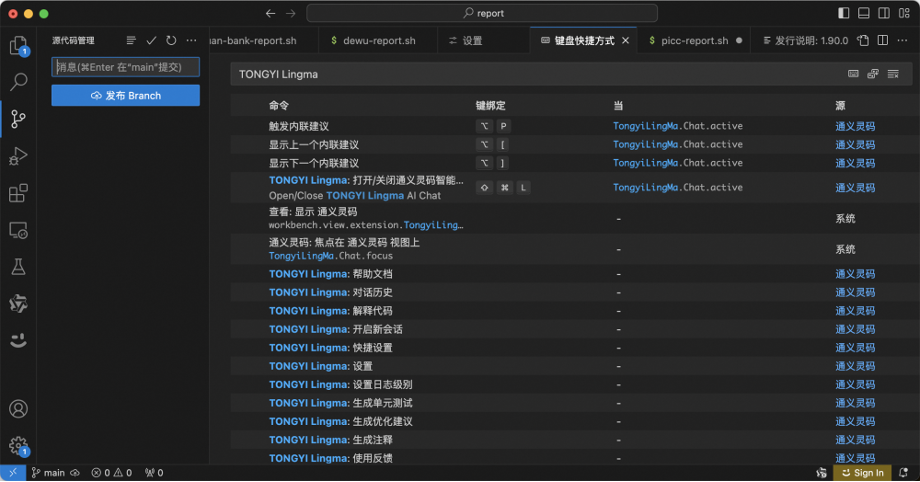Toggle the secondary side bar layout button
This screenshot has width=920, height=482.
pos(884,13)
